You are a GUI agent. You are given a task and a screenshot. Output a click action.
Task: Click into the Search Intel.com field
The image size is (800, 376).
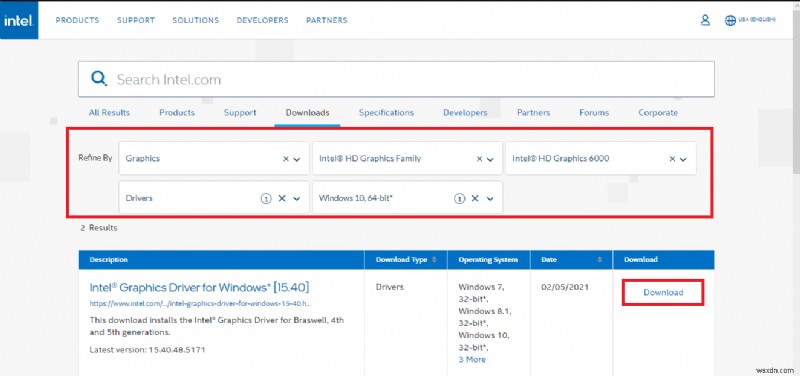396,79
